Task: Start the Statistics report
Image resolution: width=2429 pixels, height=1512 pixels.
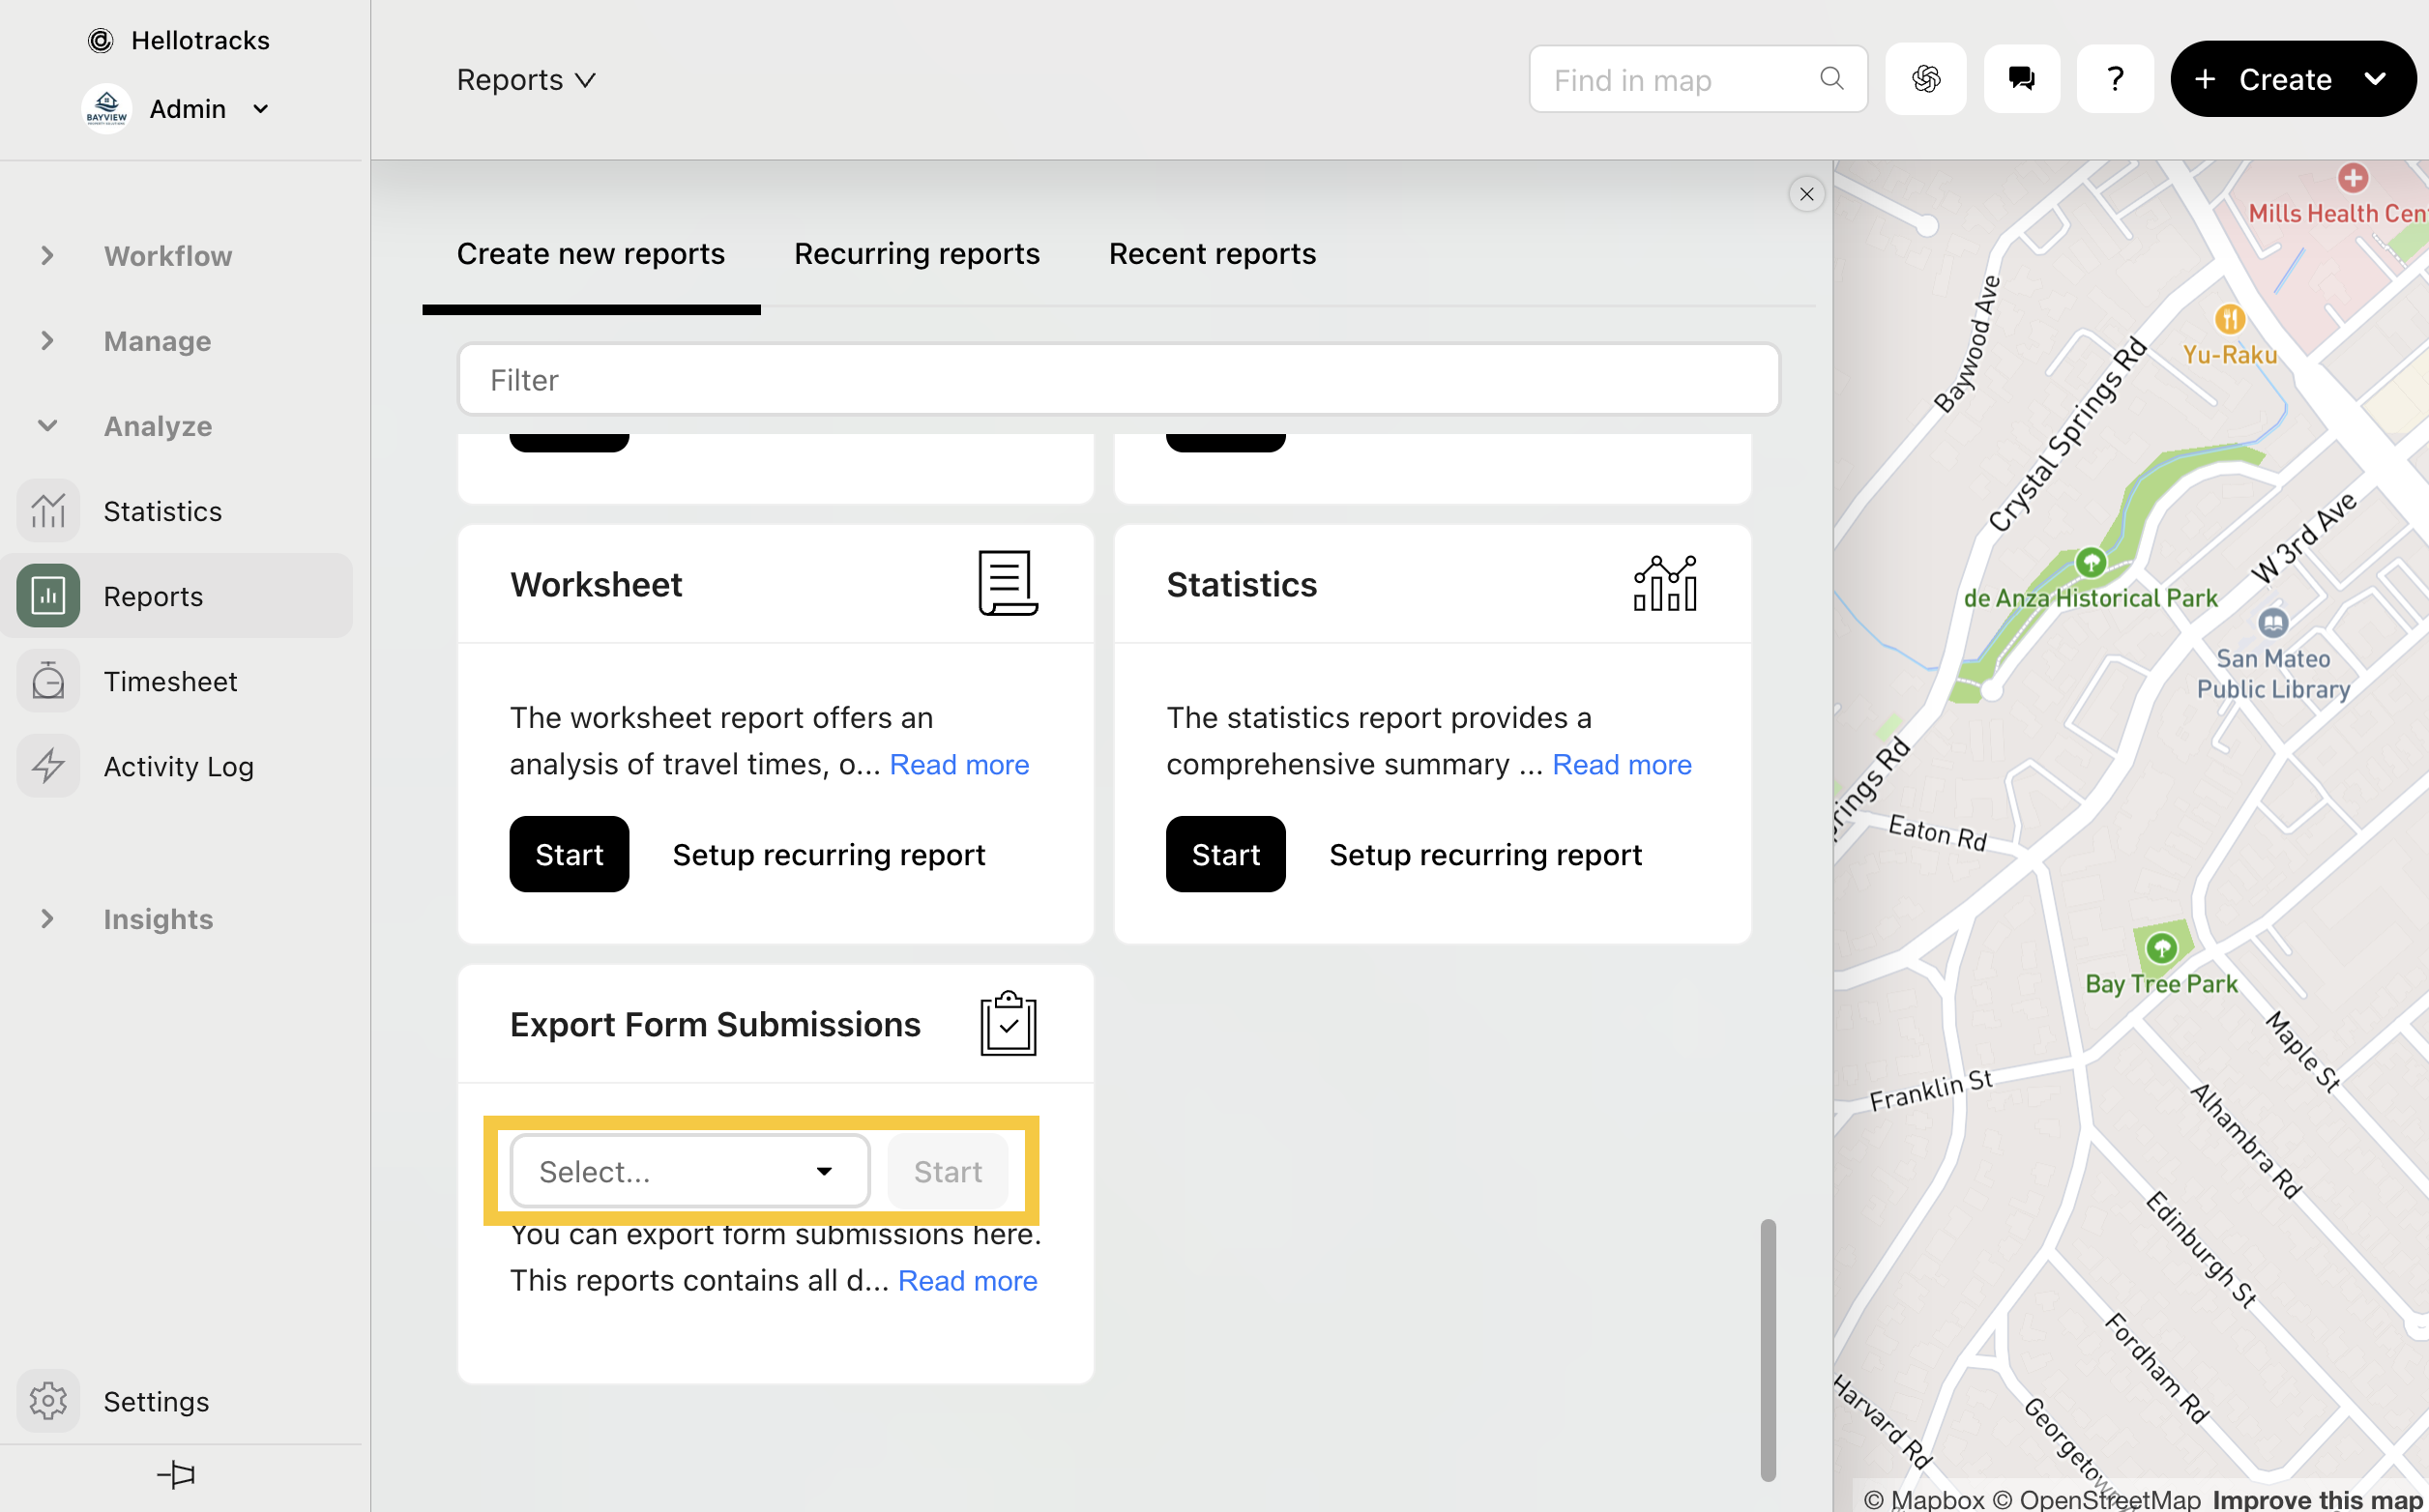Action: 1226,854
